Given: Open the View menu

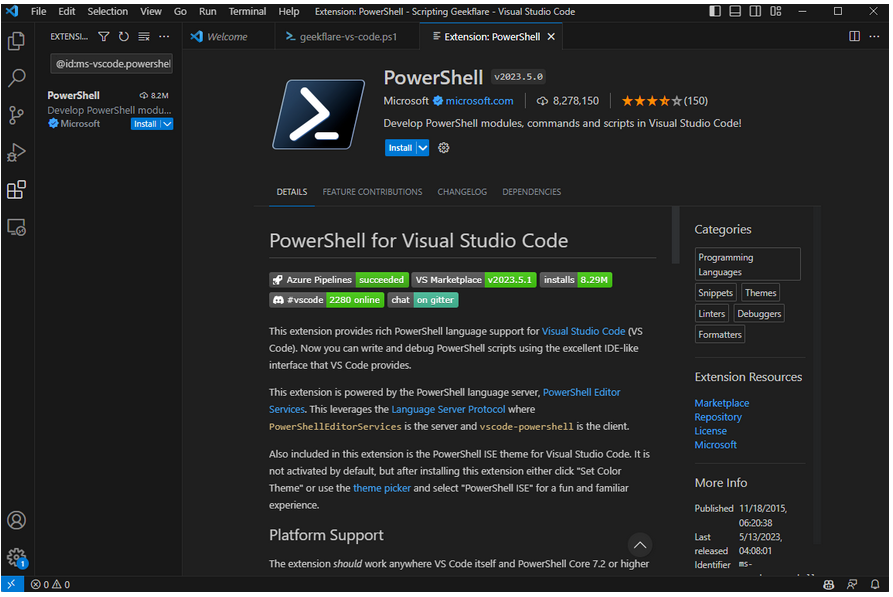Looking at the screenshot, I should pyautogui.click(x=151, y=11).
